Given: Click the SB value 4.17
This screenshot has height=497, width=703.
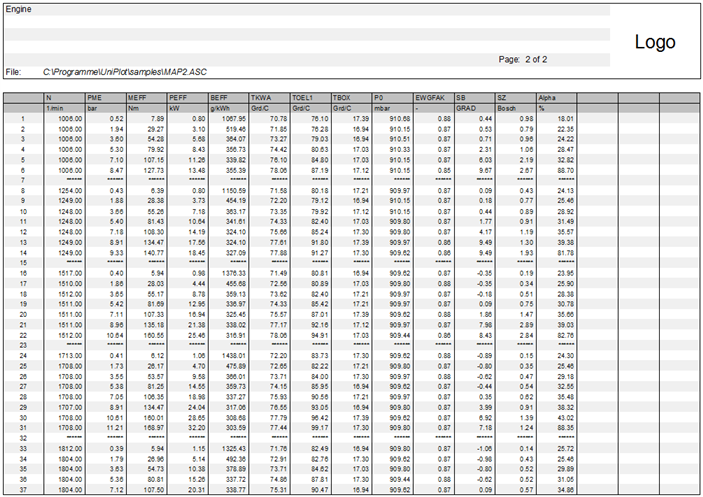Looking at the screenshot, I should pos(486,232).
